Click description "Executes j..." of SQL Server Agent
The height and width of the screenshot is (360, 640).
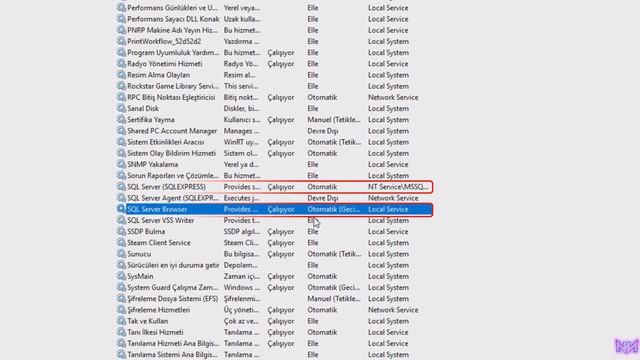242,198
